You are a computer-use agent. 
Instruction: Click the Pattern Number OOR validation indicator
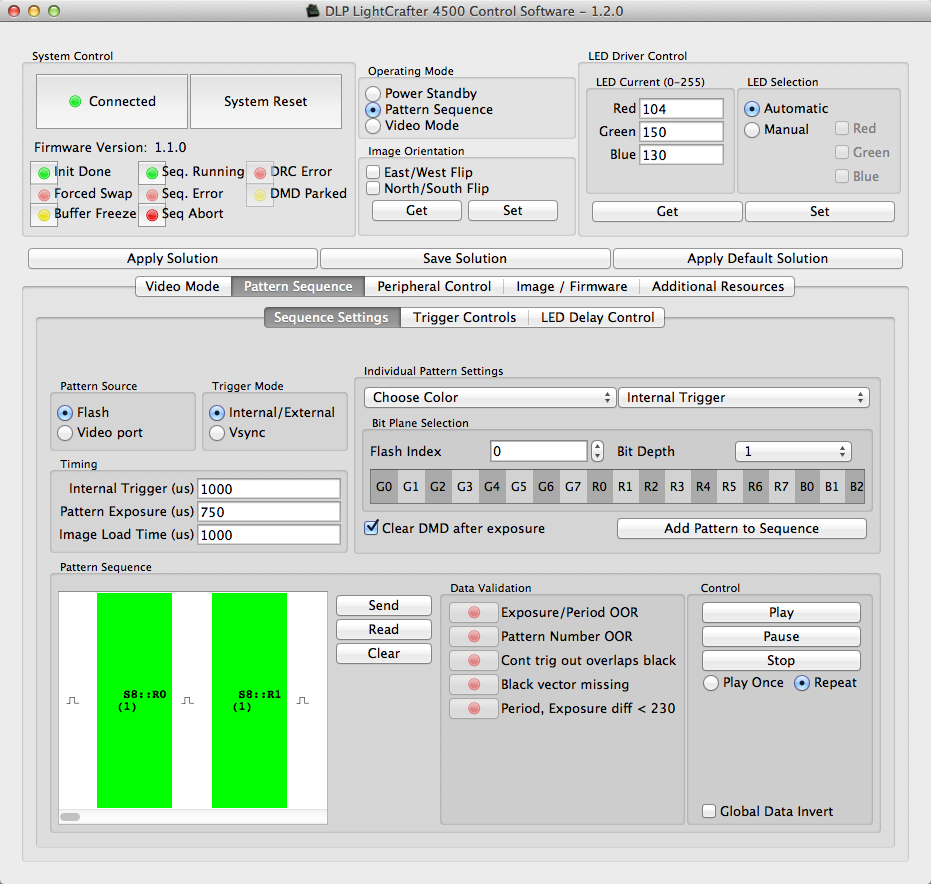[474, 636]
